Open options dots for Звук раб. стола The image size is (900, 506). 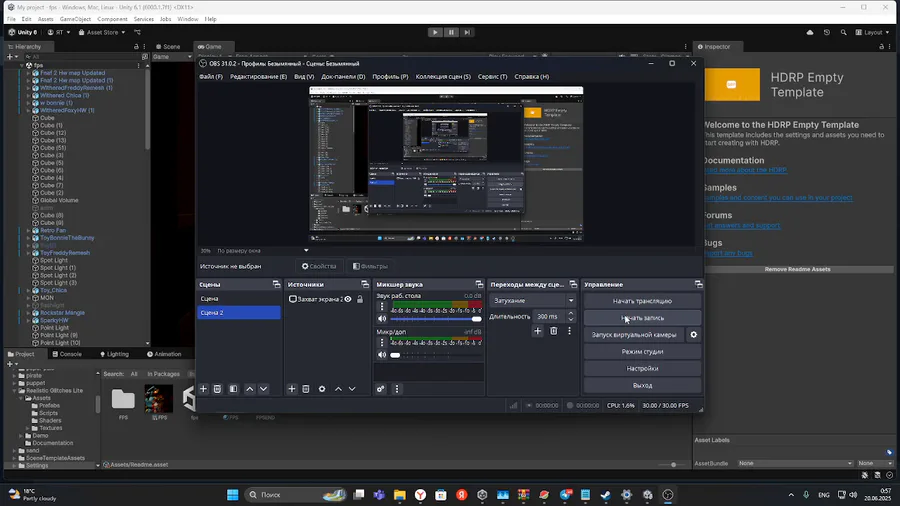pyautogui.click(x=382, y=307)
